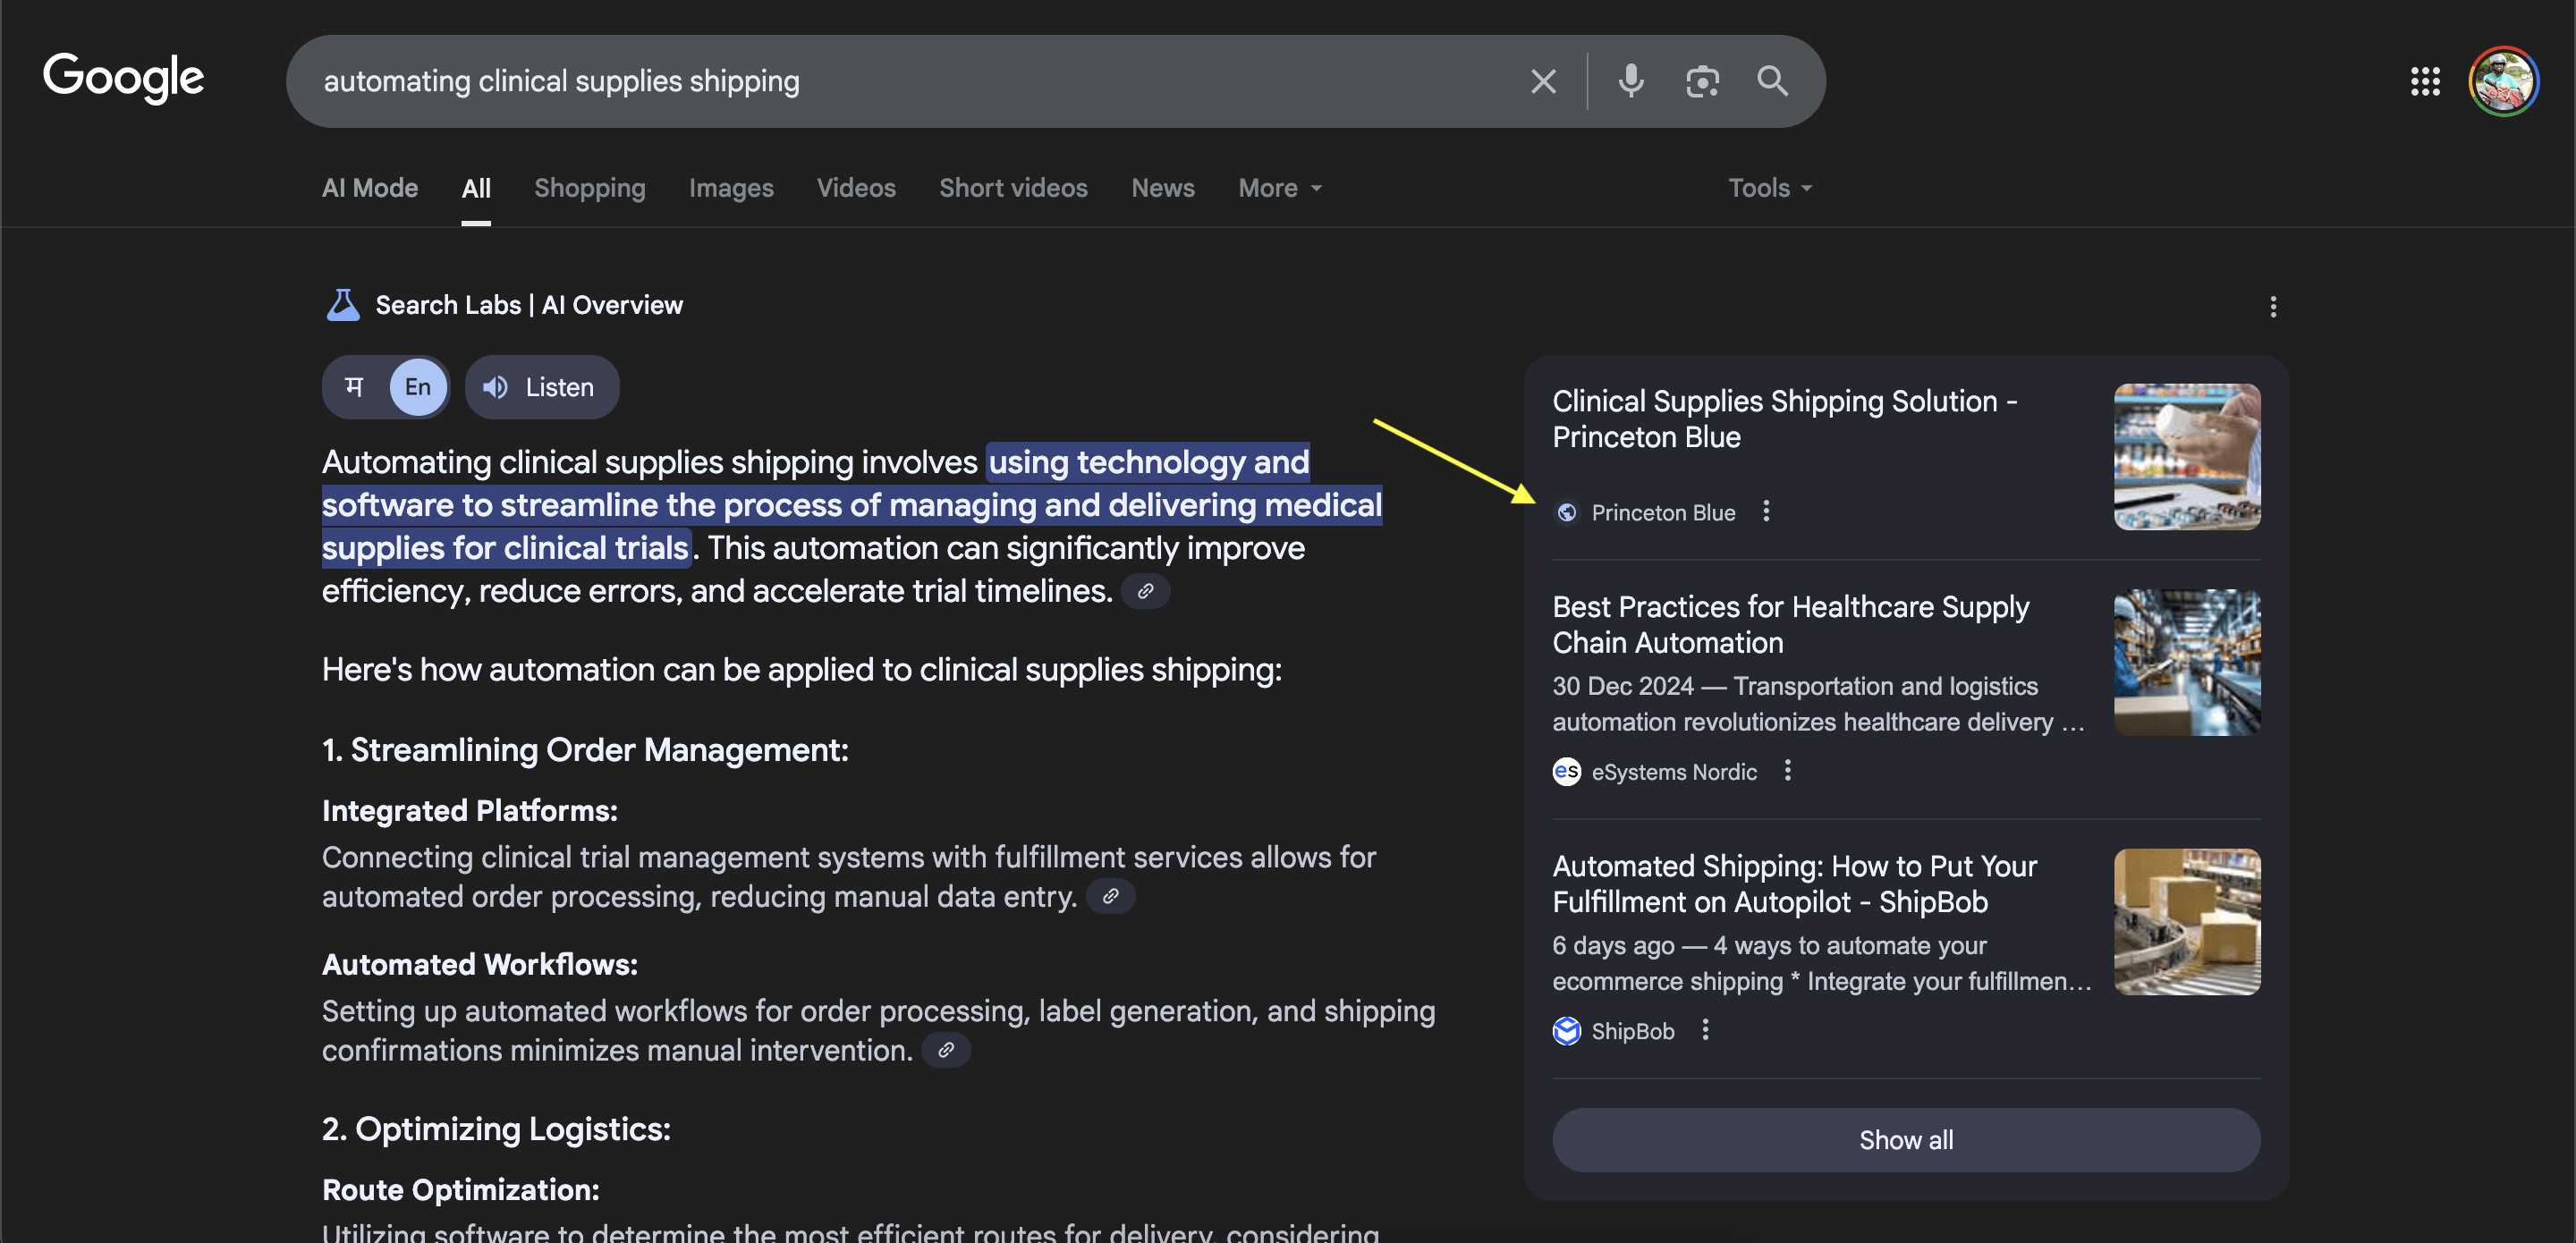Open Best Practices for Healthcare Supply Chain link

click(x=1791, y=625)
